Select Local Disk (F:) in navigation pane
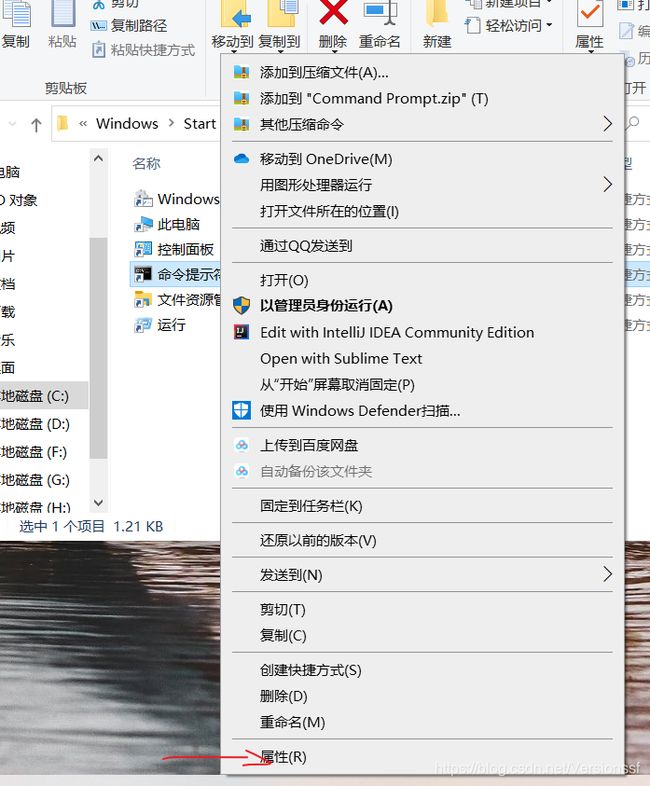Screen dimensions: 650x786 click(44, 452)
